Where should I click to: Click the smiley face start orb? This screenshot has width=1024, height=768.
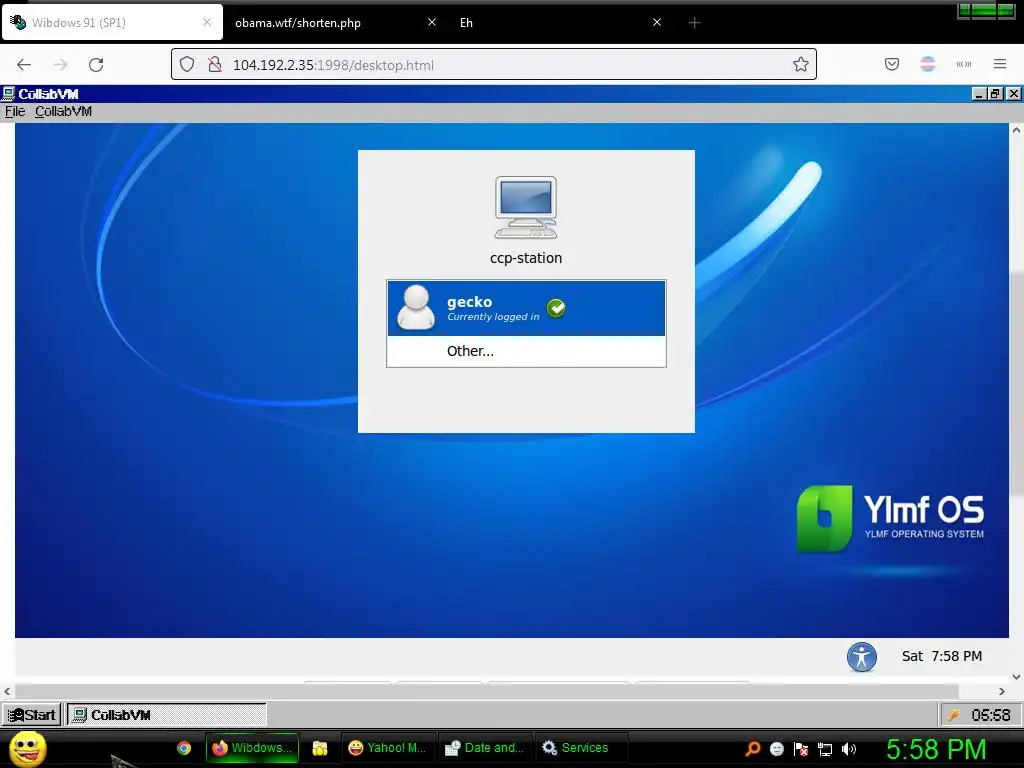coord(28,748)
